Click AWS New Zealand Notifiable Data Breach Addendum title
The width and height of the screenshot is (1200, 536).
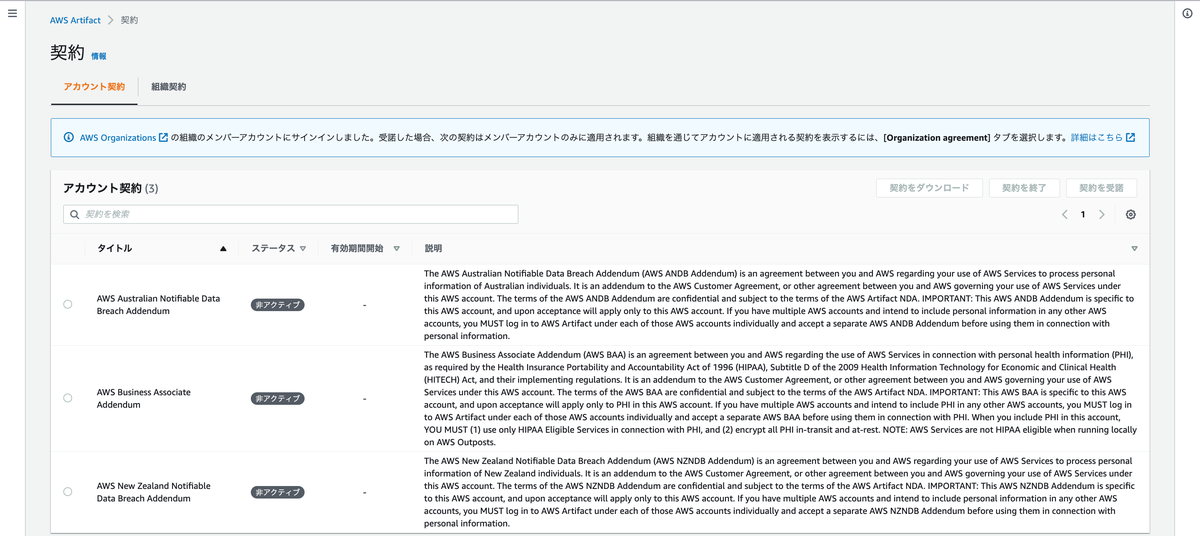pyautogui.click(x=154, y=492)
